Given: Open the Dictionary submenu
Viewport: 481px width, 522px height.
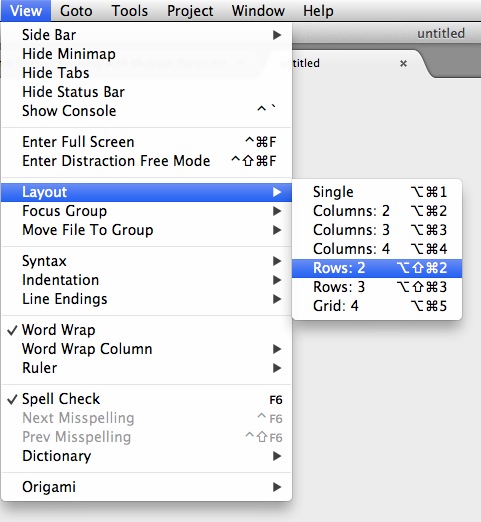Looking at the screenshot, I should pos(146,456).
